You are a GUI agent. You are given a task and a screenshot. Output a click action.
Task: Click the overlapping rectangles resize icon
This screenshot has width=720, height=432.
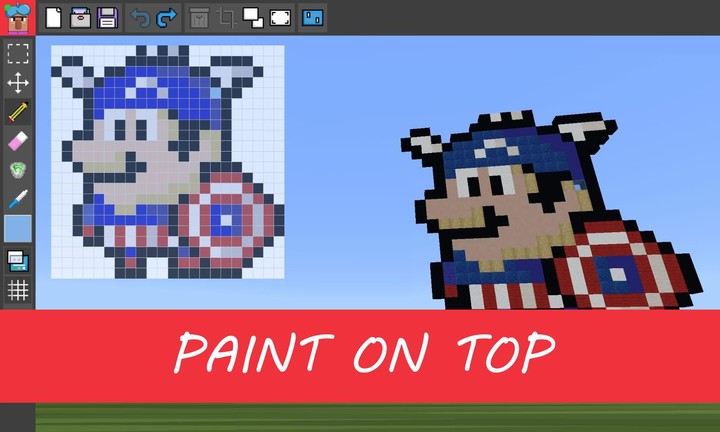tap(253, 18)
